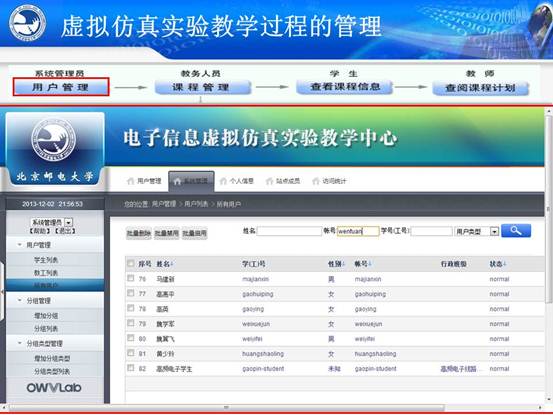Select the highlighted 系统管理 navigation tab
Screen dimensions: 553x415
coord(191,181)
